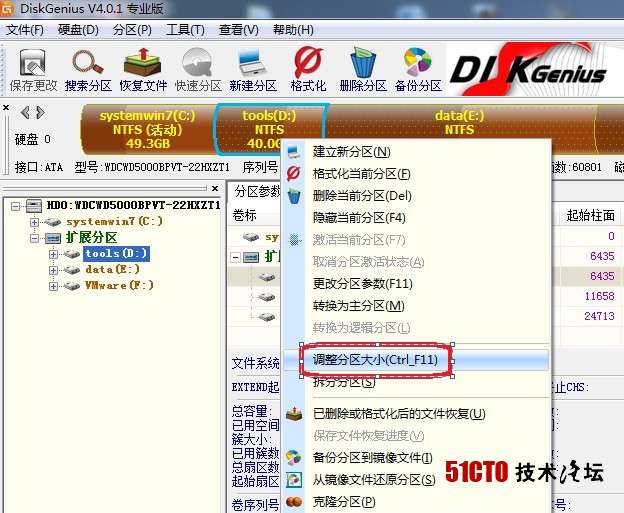
Task: Click the 快速分区 toolbar icon
Action: click(x=198, y=70)
